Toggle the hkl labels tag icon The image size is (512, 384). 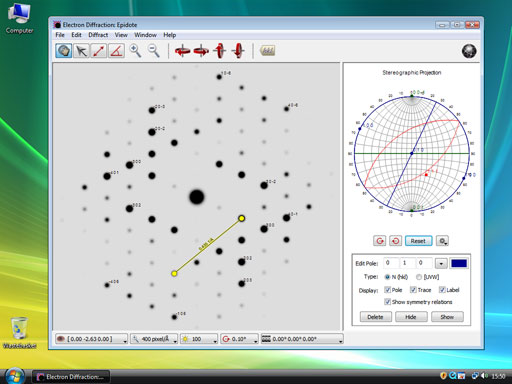click(267, 51)
